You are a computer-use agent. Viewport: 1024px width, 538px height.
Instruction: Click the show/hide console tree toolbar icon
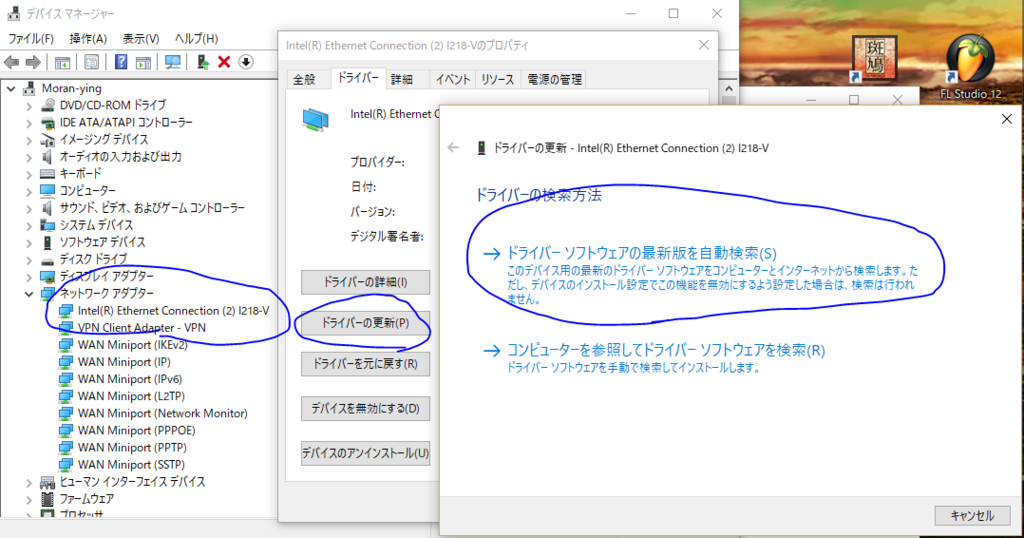62,63
